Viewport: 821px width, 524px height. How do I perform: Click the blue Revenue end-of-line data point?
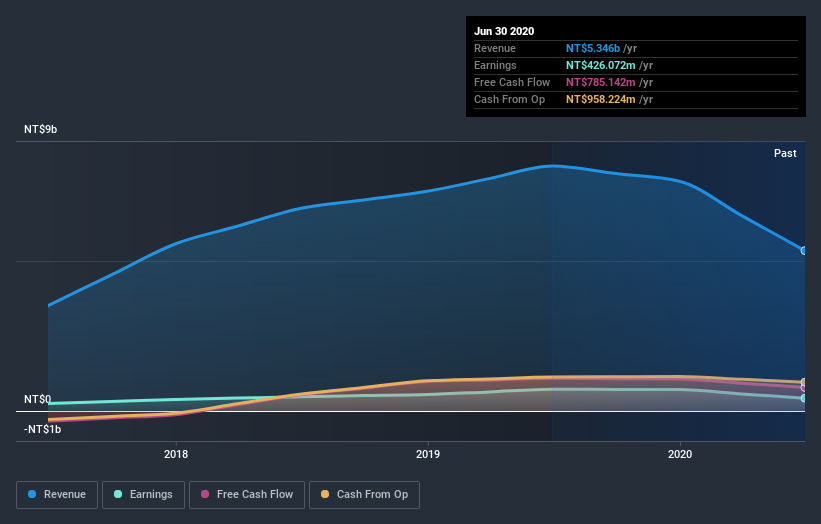pos(804,251)
